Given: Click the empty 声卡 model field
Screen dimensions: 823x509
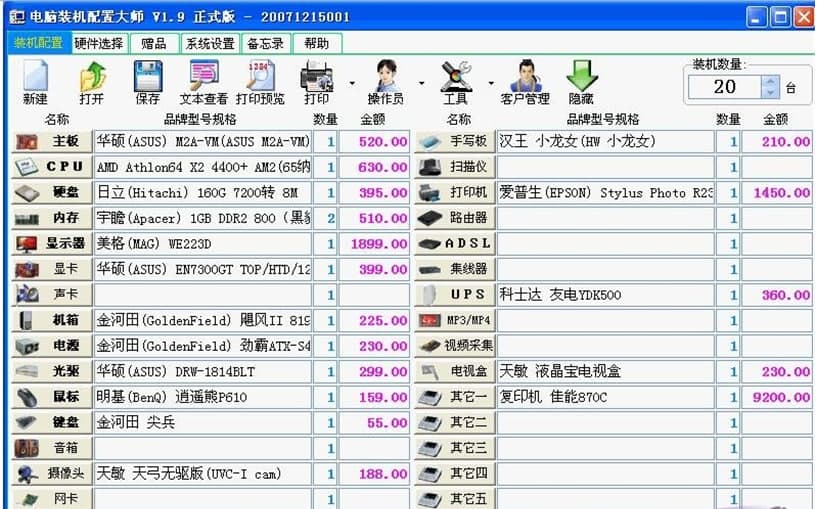Looking at the screenshot, I should point(203,295).
